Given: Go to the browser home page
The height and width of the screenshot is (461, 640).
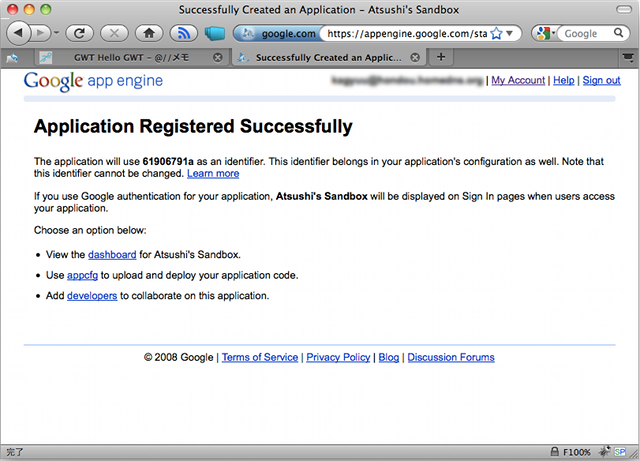Looking at the screenshot, I should [149, 33].
